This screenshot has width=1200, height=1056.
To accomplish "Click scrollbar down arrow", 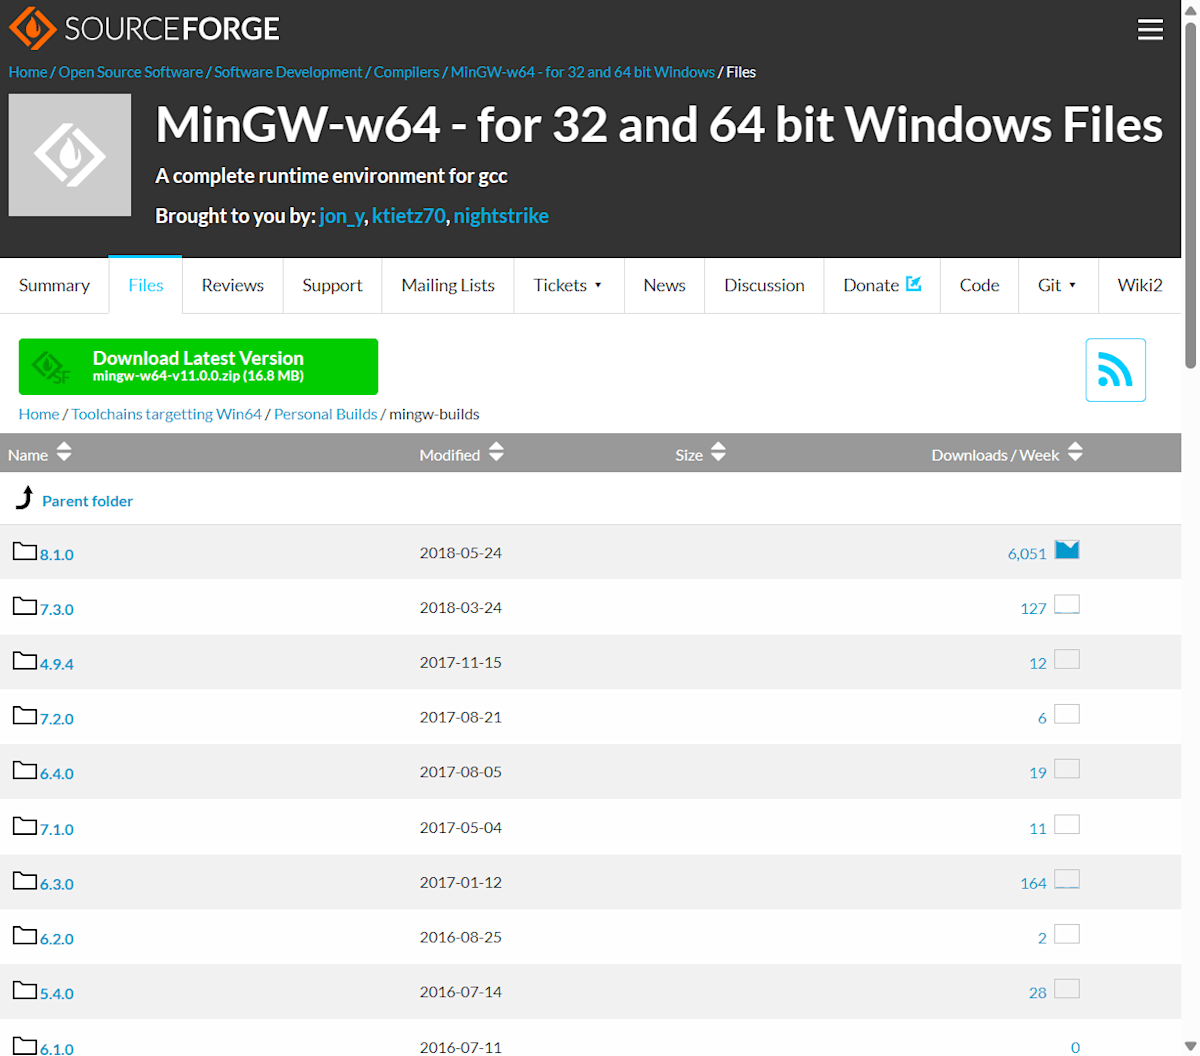I will click(1190, 1047).
